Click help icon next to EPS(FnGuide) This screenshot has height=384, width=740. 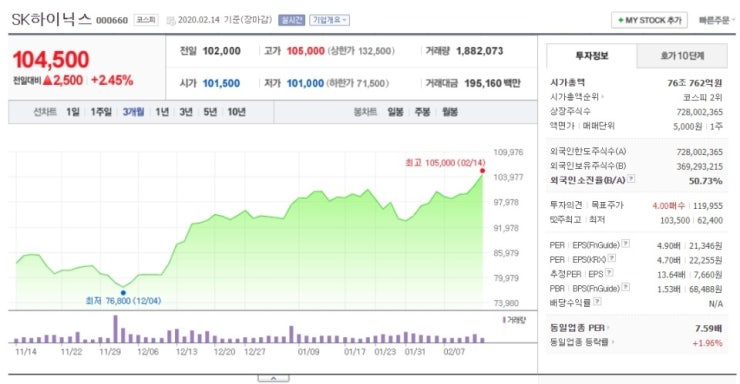(x=626, y=243)
